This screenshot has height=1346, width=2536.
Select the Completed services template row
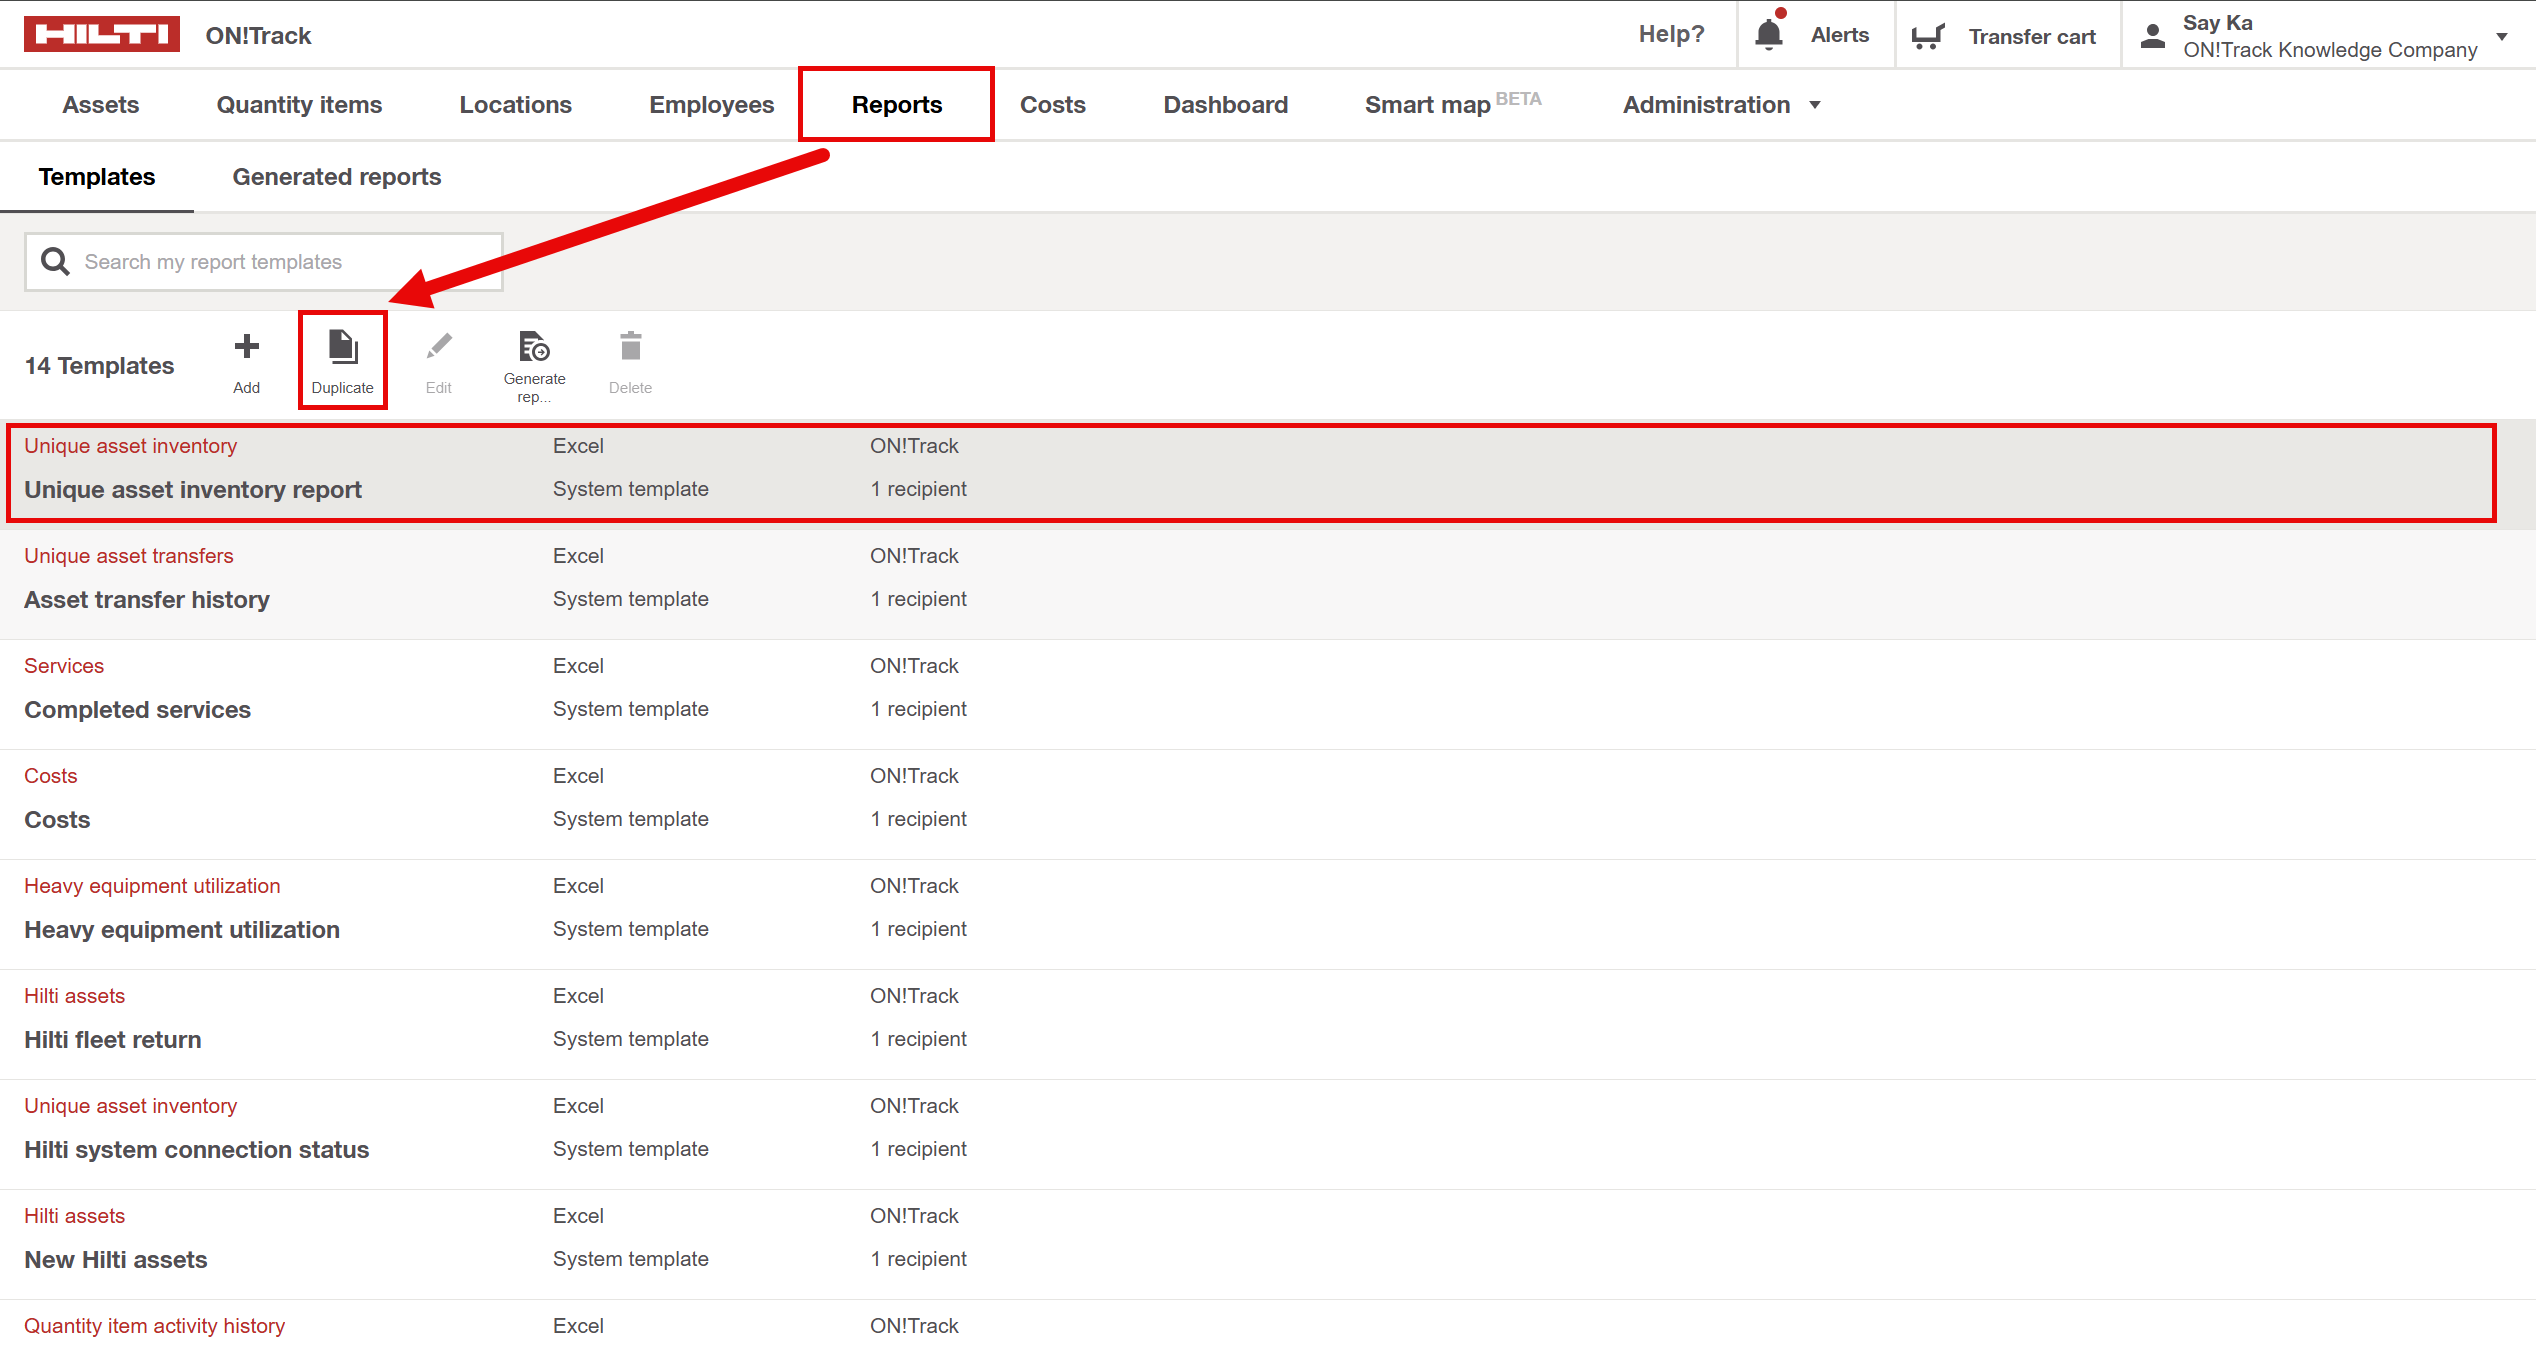tap(138, 710)
